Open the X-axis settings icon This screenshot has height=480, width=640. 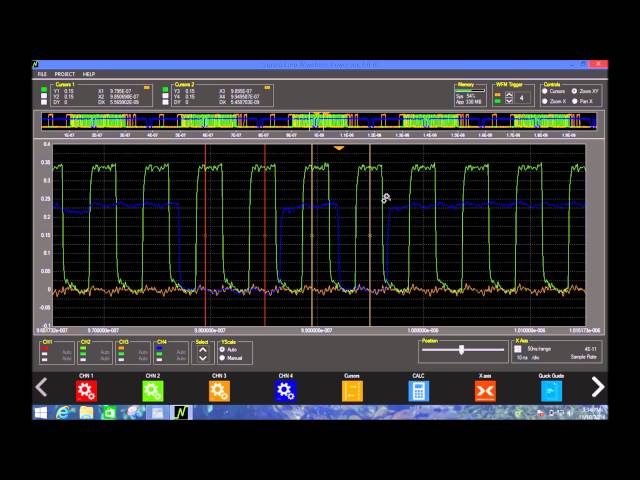(485, 391)
